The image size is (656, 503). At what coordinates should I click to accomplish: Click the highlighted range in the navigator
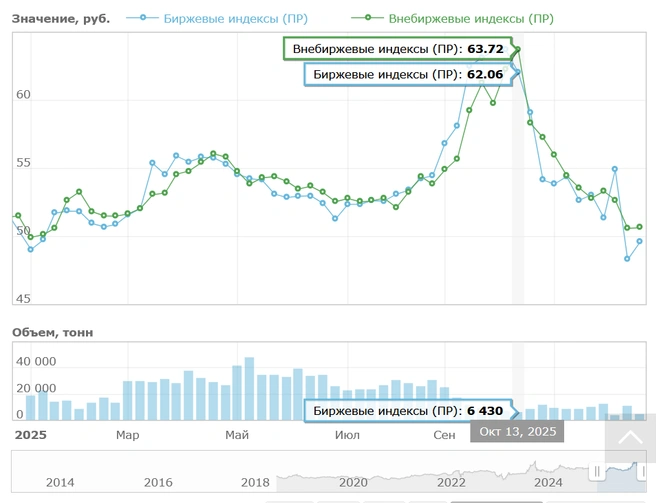[x=621, y=472]
